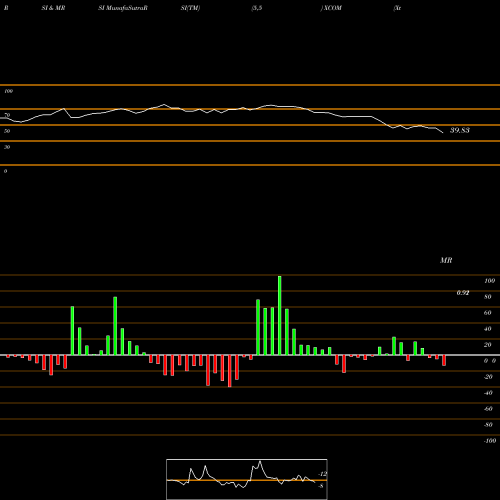Click the -8 label in the mini chart

point(321,486)
